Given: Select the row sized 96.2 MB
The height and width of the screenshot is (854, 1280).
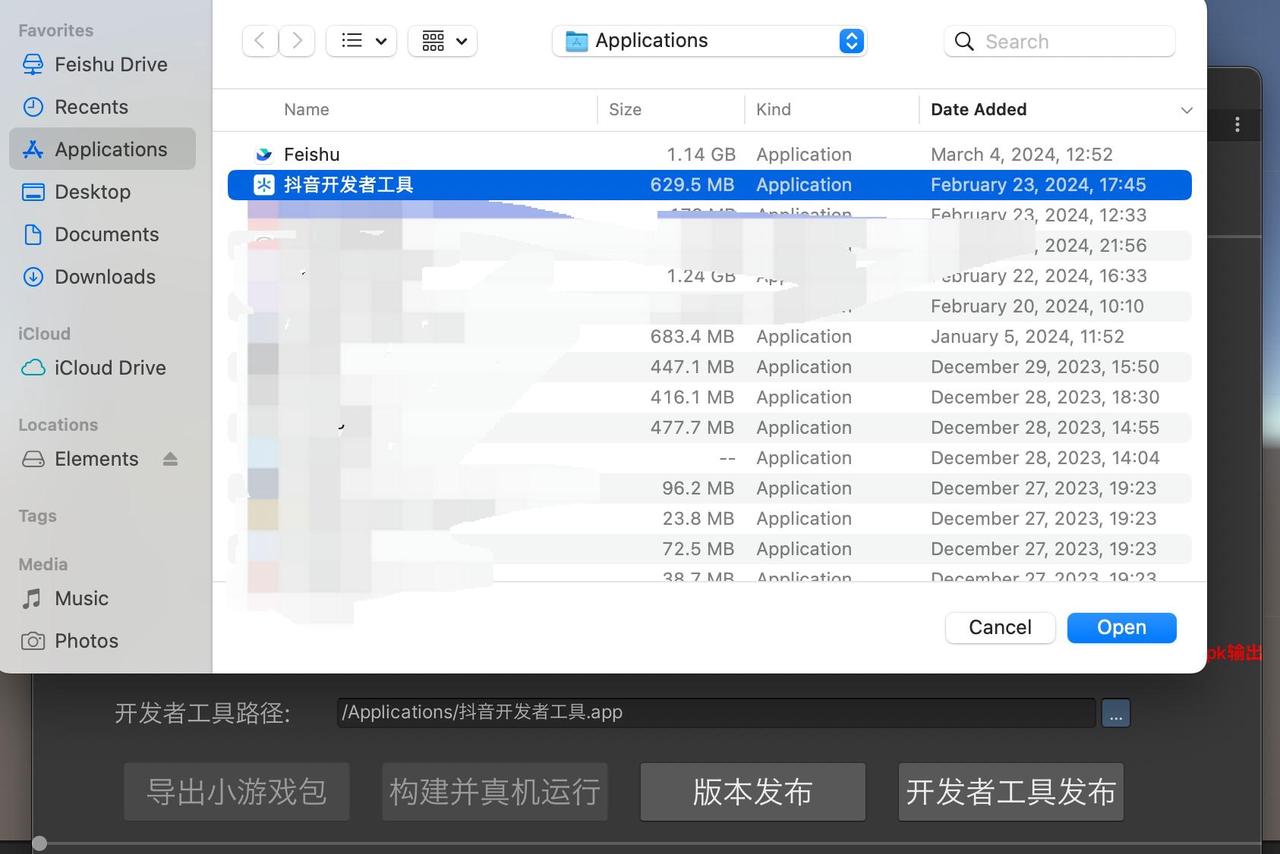Looking at the screenshot, I should pyautogui.click(x=710, y=488).
